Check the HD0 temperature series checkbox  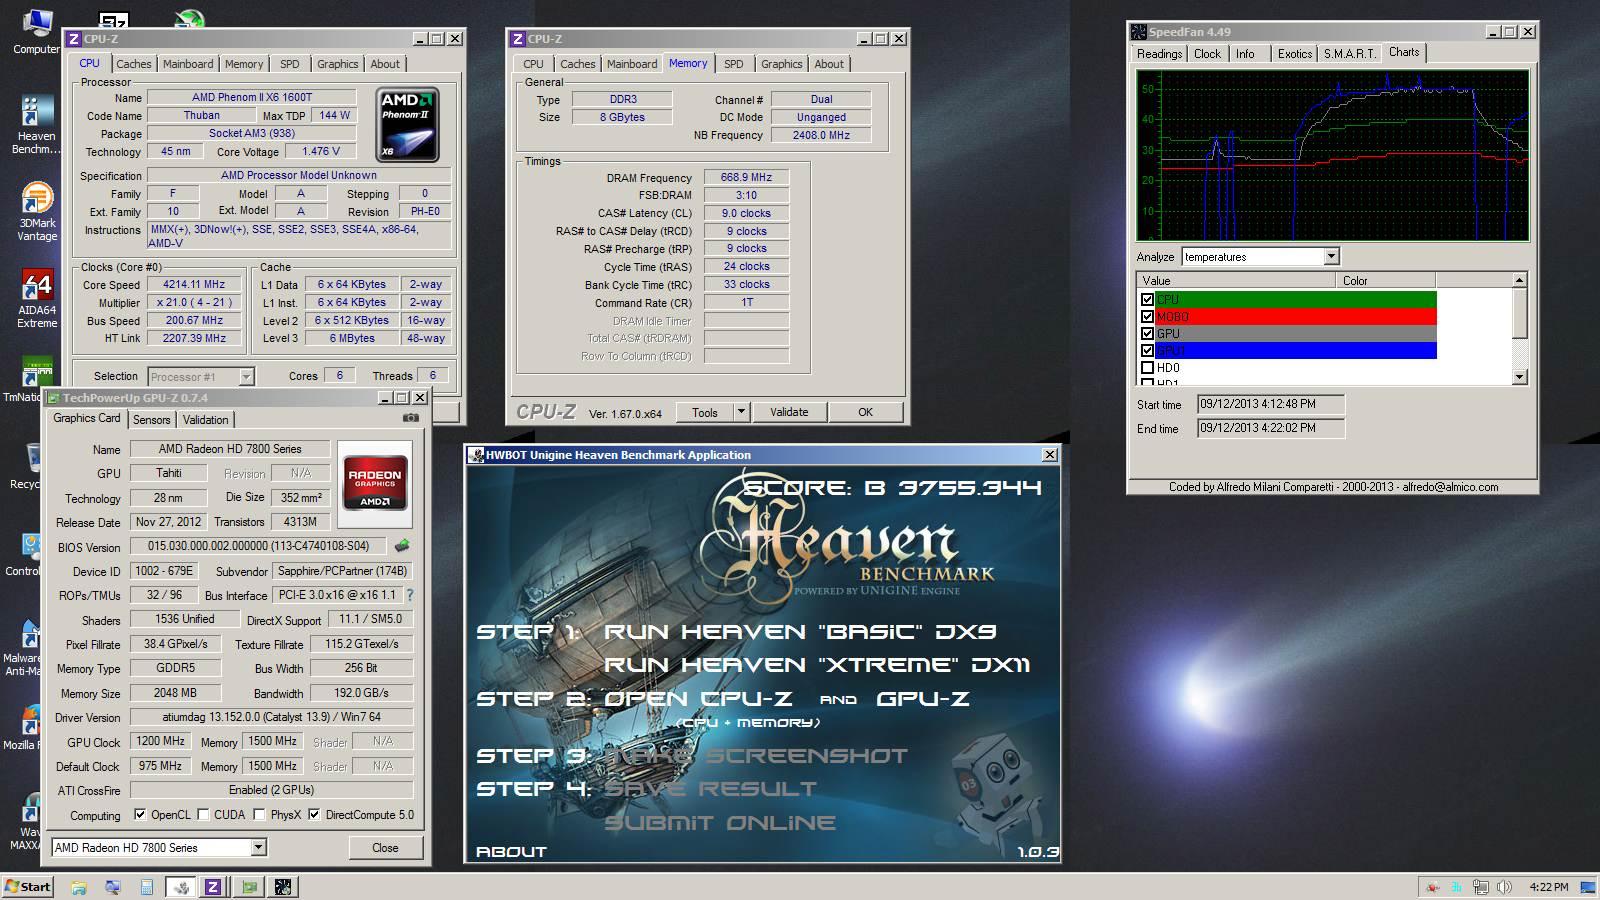point(1147,367)
